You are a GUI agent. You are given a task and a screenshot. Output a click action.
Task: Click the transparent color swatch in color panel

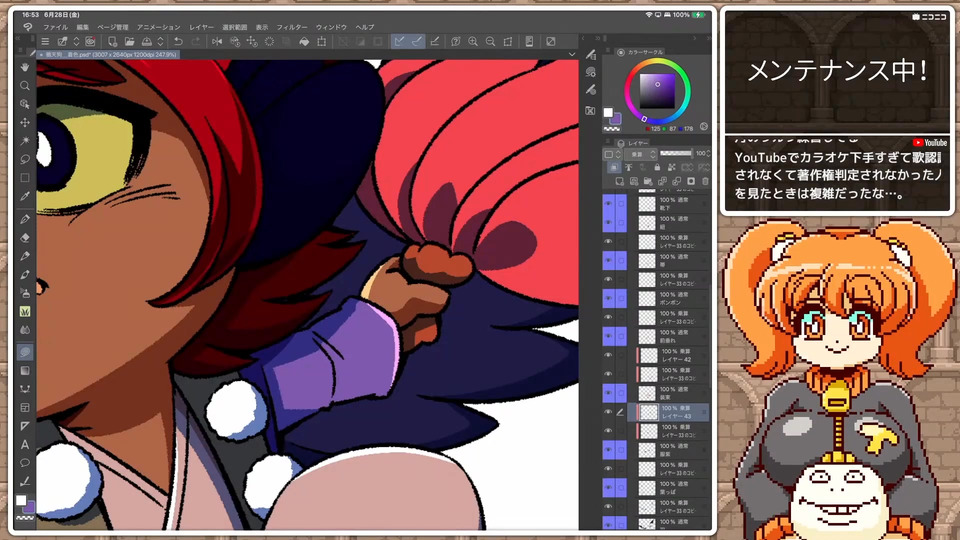tap(612, 129)
